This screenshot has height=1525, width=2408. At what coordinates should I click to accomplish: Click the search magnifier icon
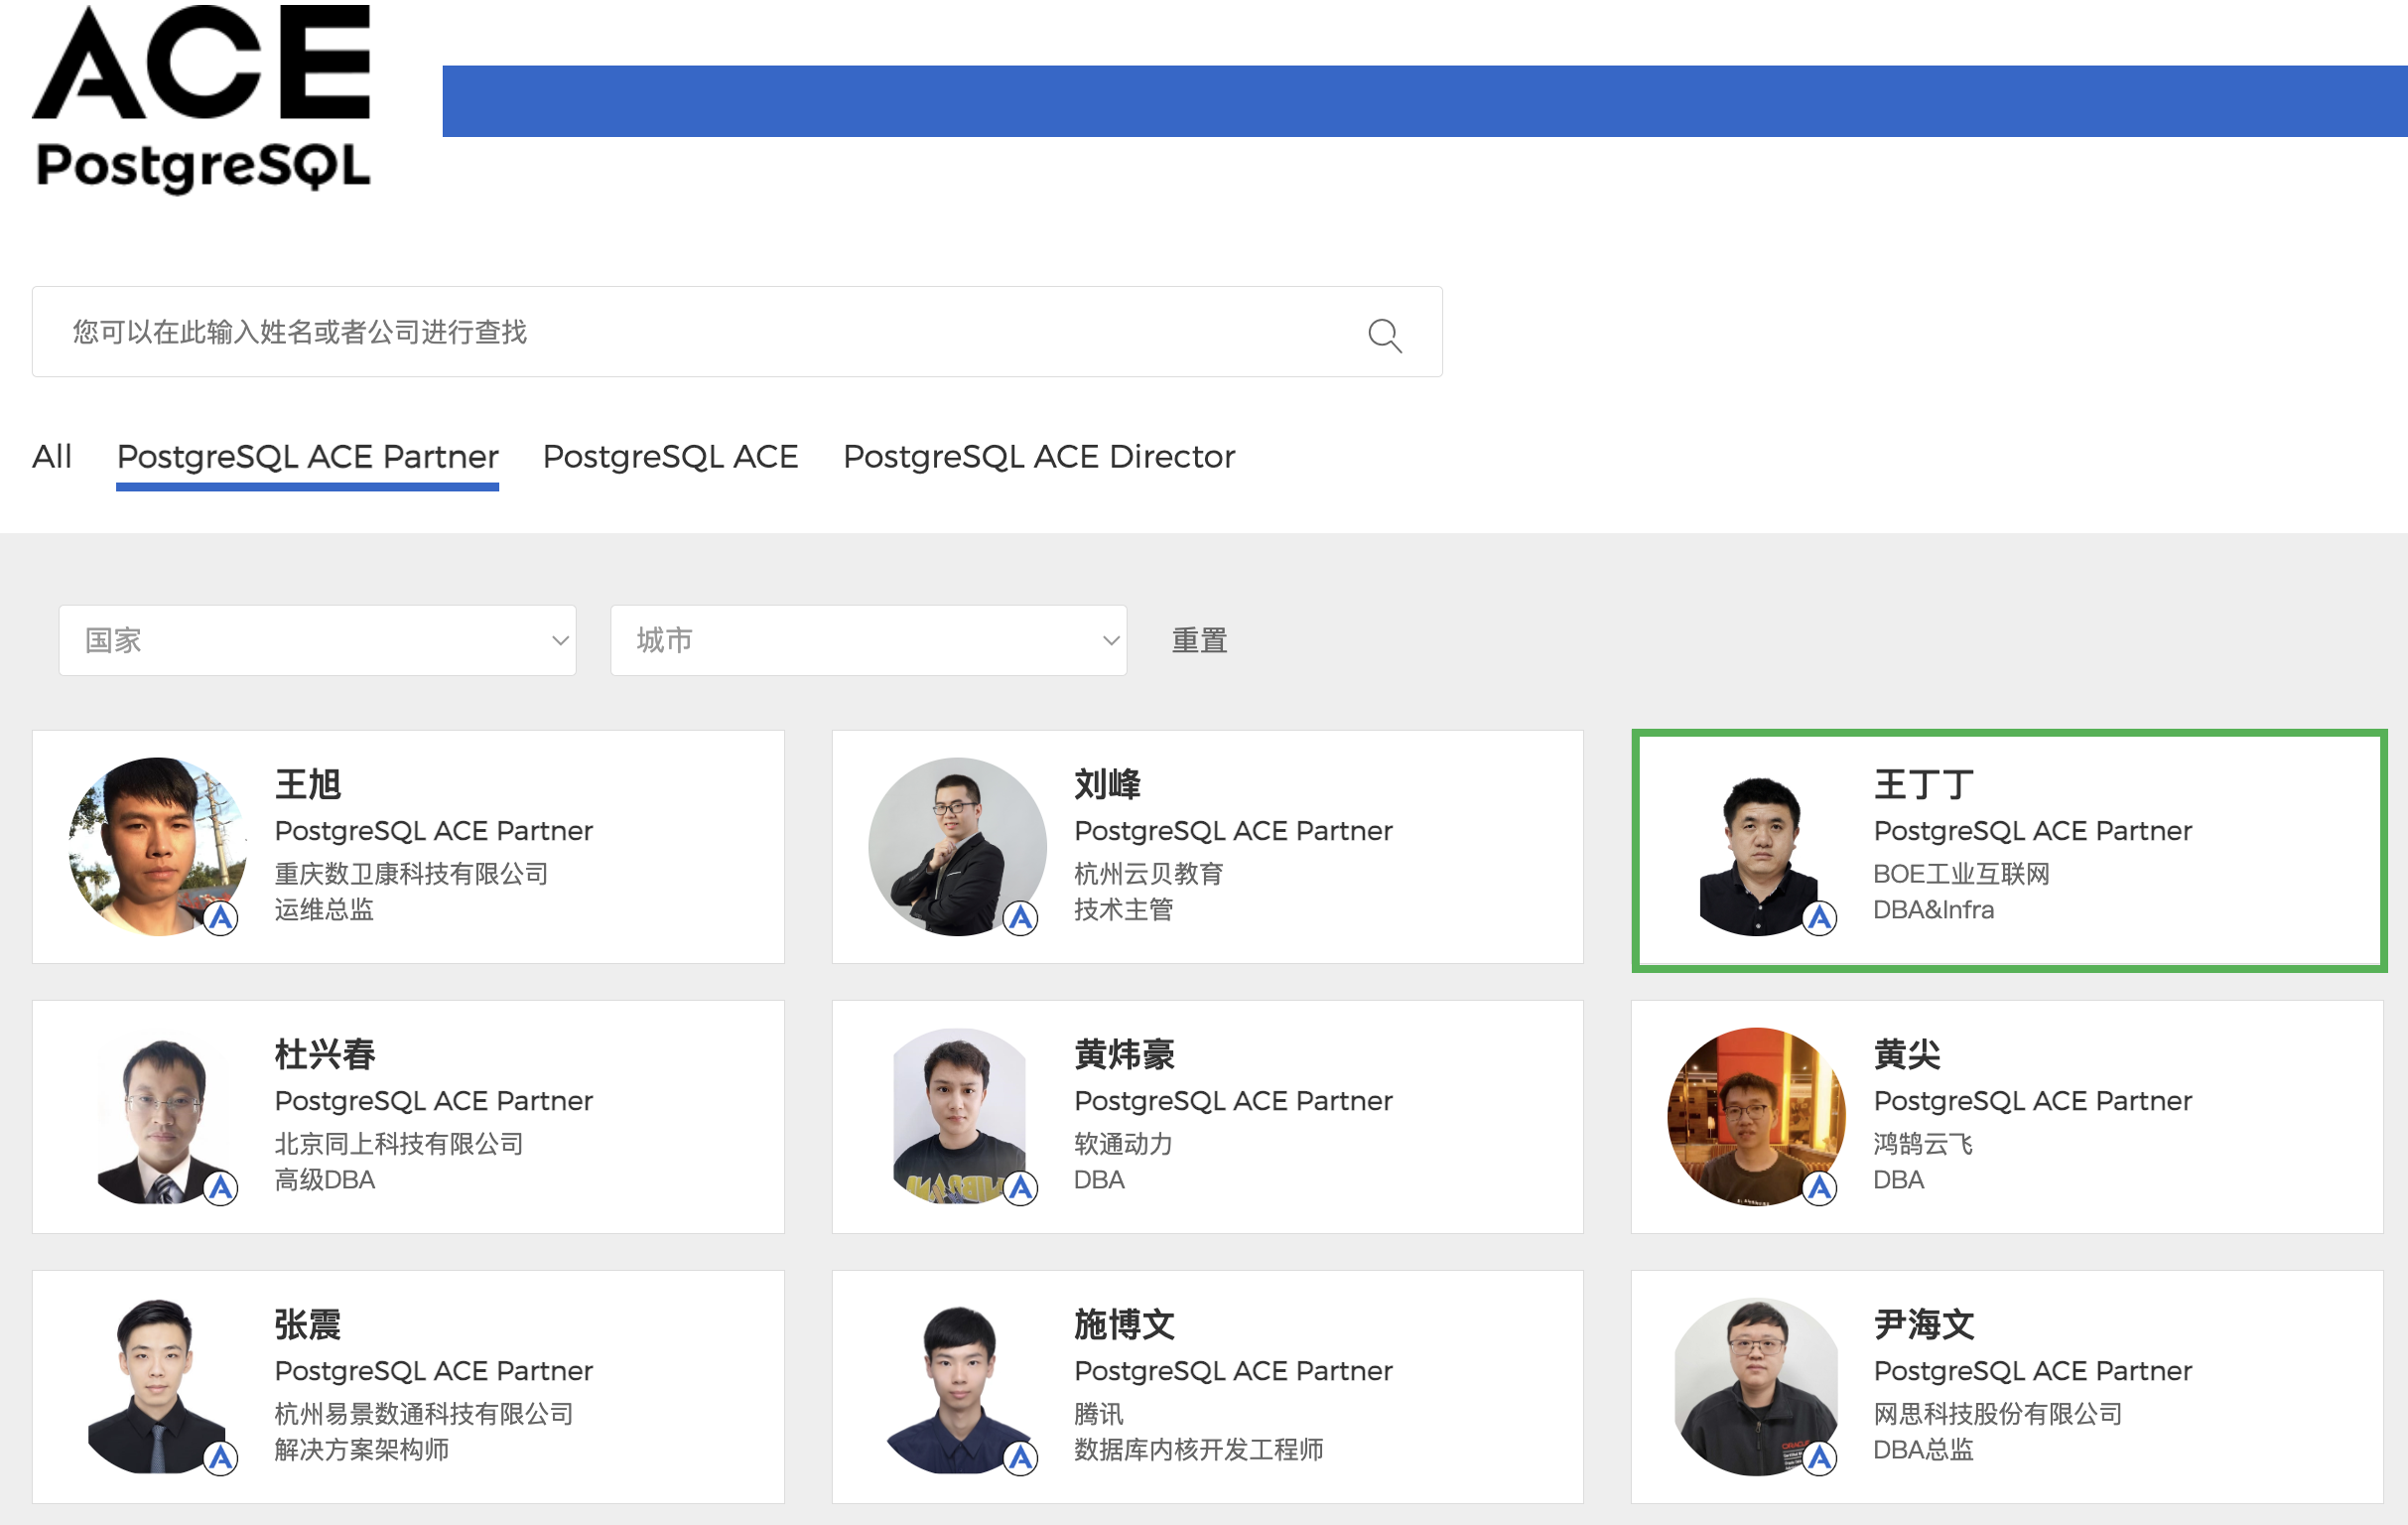coord(1384,335)
